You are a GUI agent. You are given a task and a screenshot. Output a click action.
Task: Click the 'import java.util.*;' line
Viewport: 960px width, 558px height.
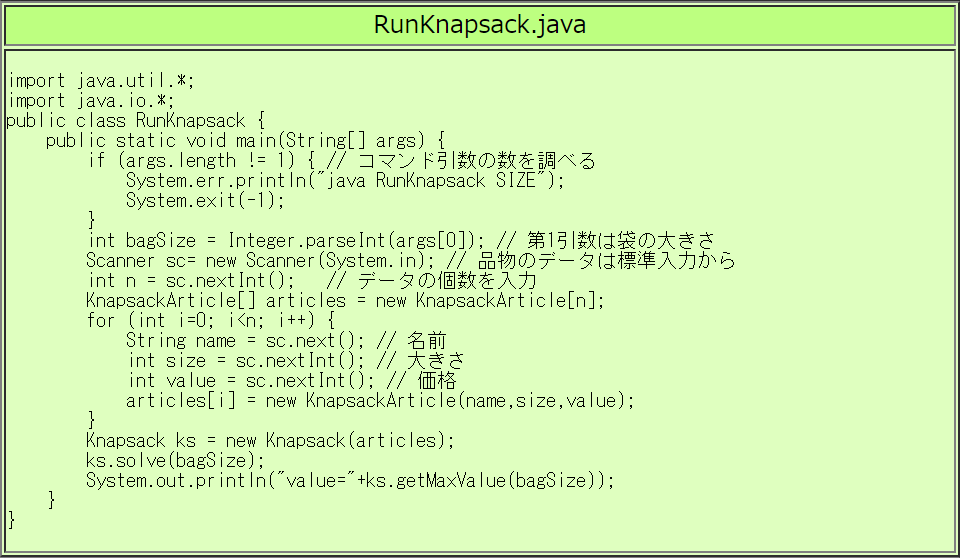tap(100, 81)
